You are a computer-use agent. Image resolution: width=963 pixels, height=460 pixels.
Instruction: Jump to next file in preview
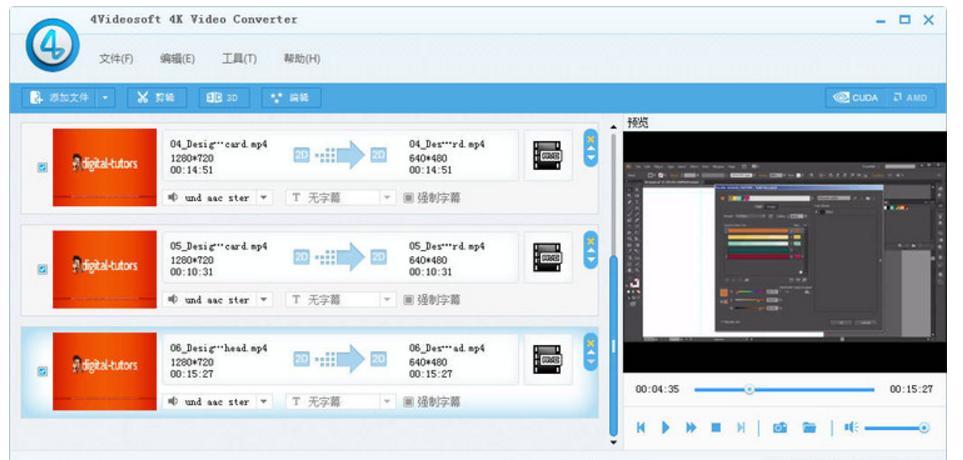click(x=741, y=427)
